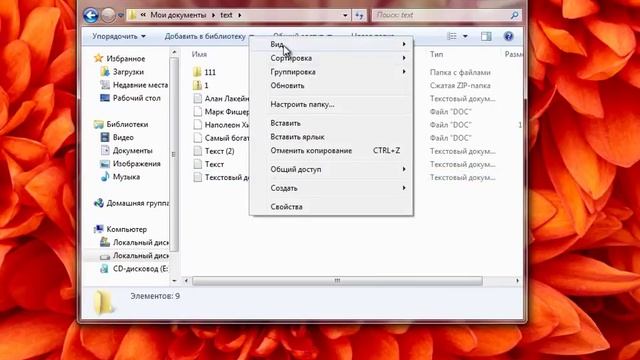Open the Документы library
This screenshot has width=640, height=360.
point(132,151)
